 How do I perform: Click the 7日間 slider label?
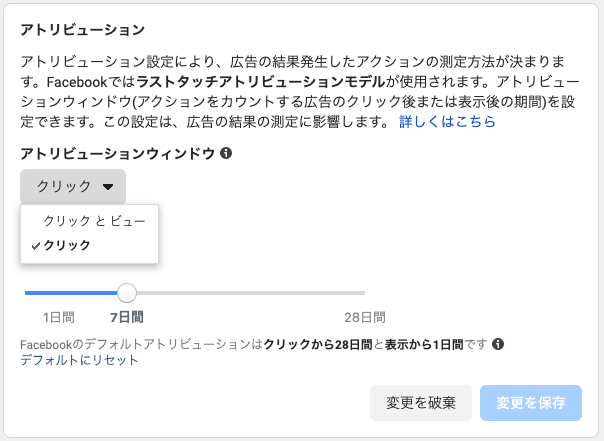tap(126, 317)
